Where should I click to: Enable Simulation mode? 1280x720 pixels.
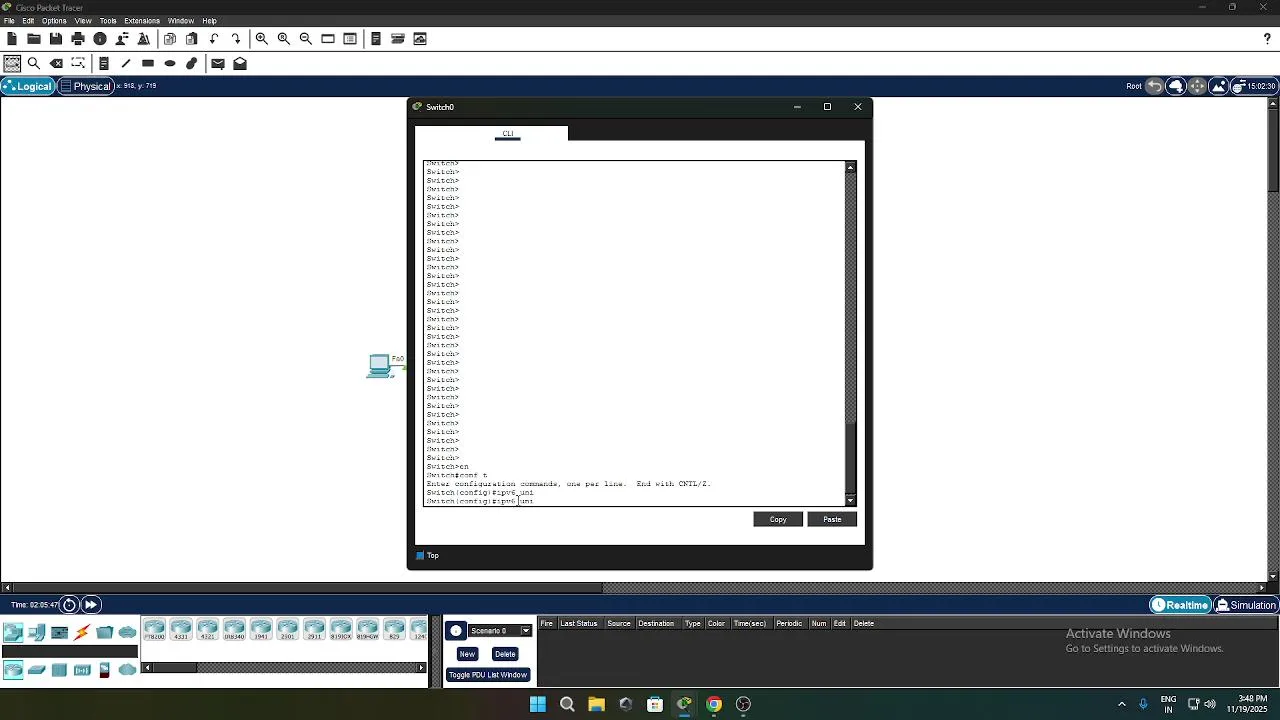(1246, 605)
